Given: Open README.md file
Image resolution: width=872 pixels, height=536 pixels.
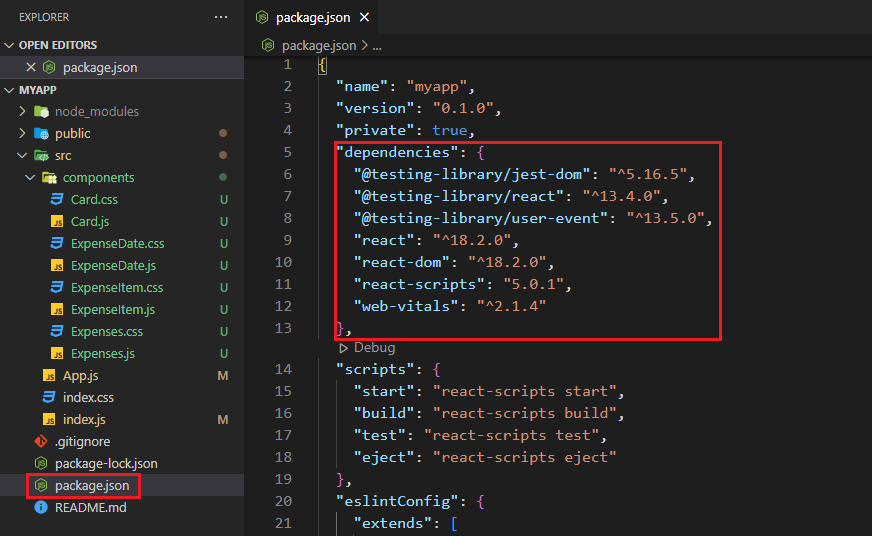Looking at the screenshot, I should (91, 508).
